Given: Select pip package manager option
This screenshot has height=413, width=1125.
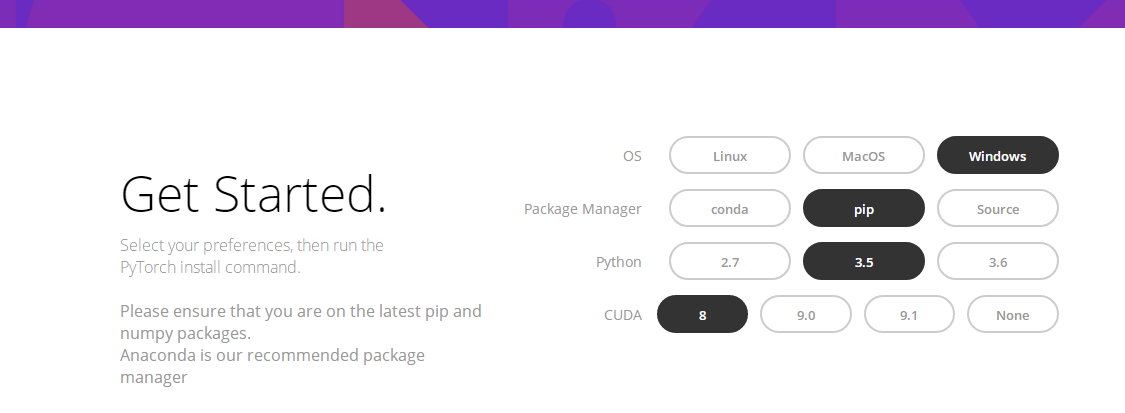Looking at the screenshot, I should click(x=863, y=209).
